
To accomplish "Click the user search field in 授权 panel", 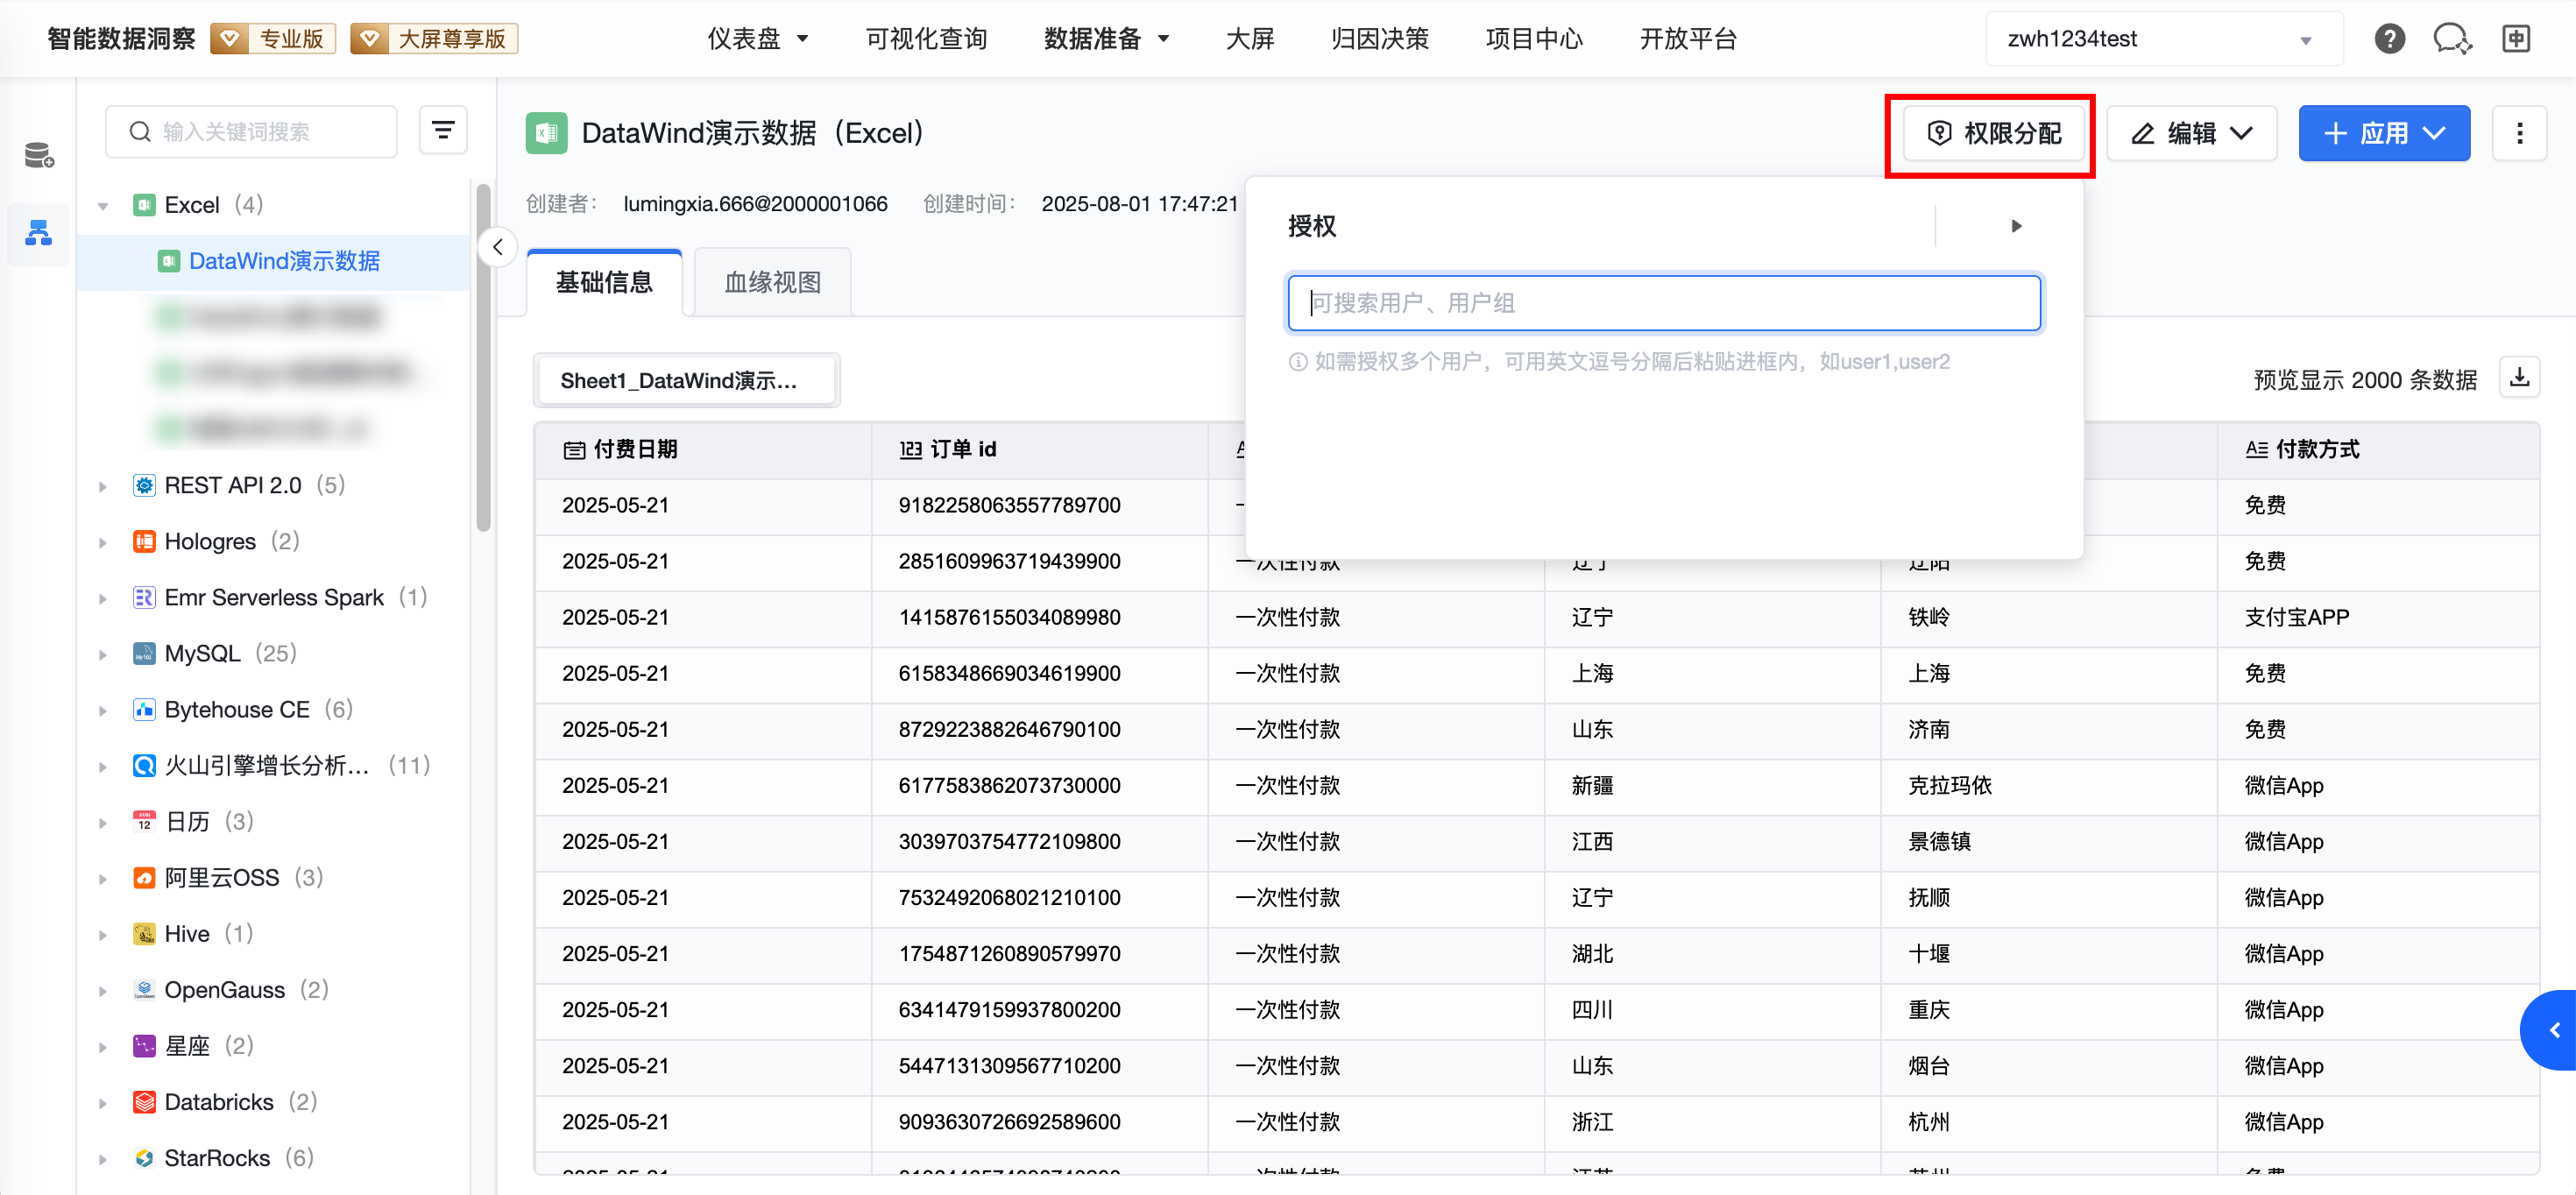I will click(x=1663, y=303).
